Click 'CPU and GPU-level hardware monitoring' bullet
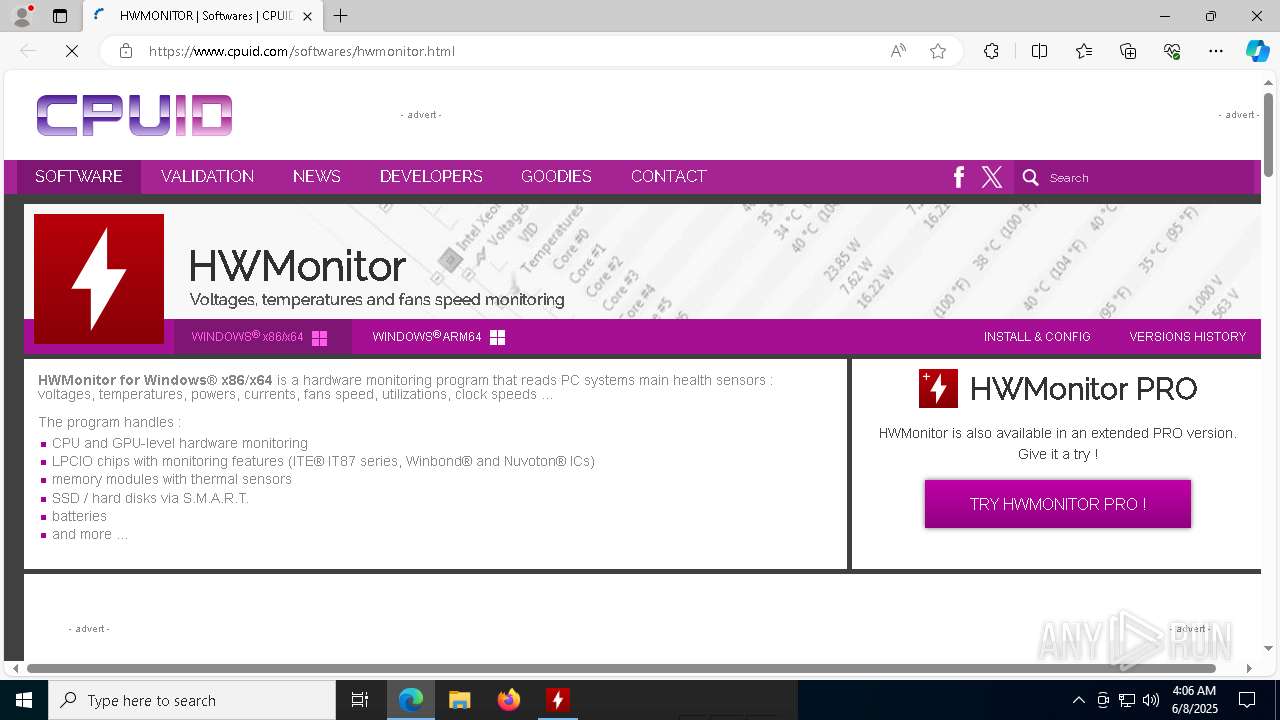1280x720 pixels. pyautogui.click(x=180, y=443)
